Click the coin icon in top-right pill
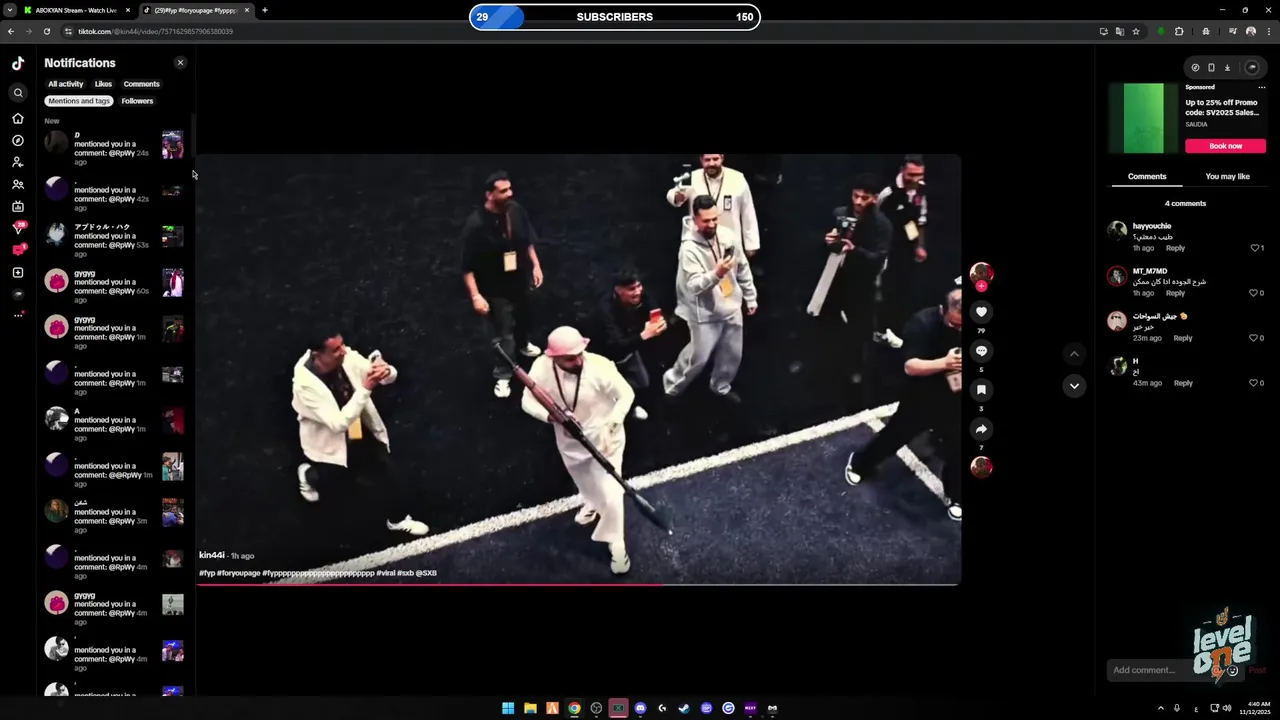 (1195, 68)
